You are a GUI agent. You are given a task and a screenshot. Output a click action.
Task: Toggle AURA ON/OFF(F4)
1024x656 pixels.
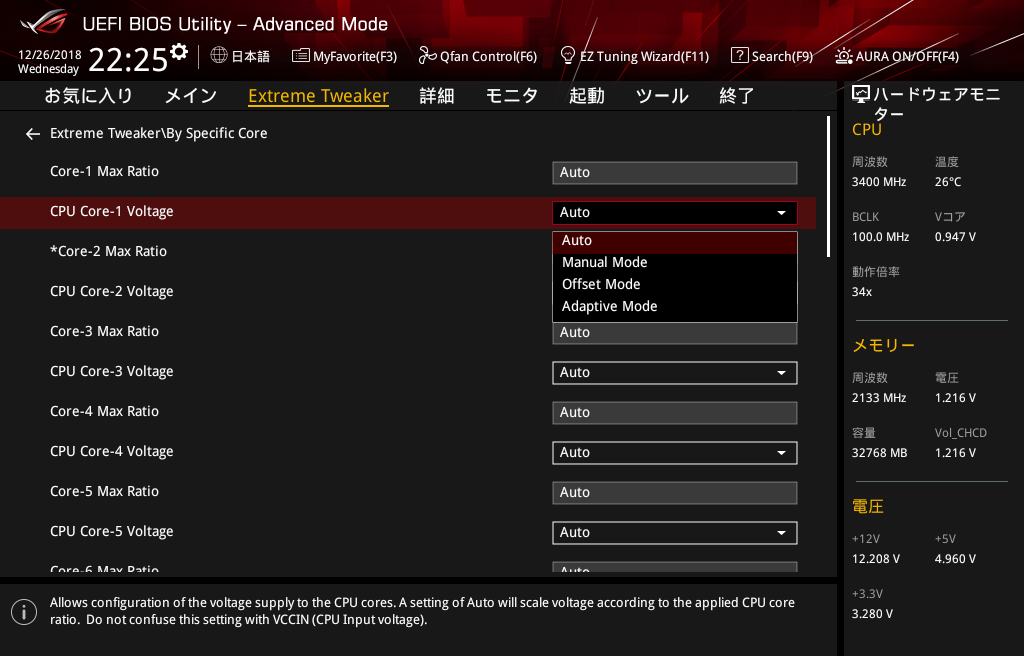[x=897, y=56]
